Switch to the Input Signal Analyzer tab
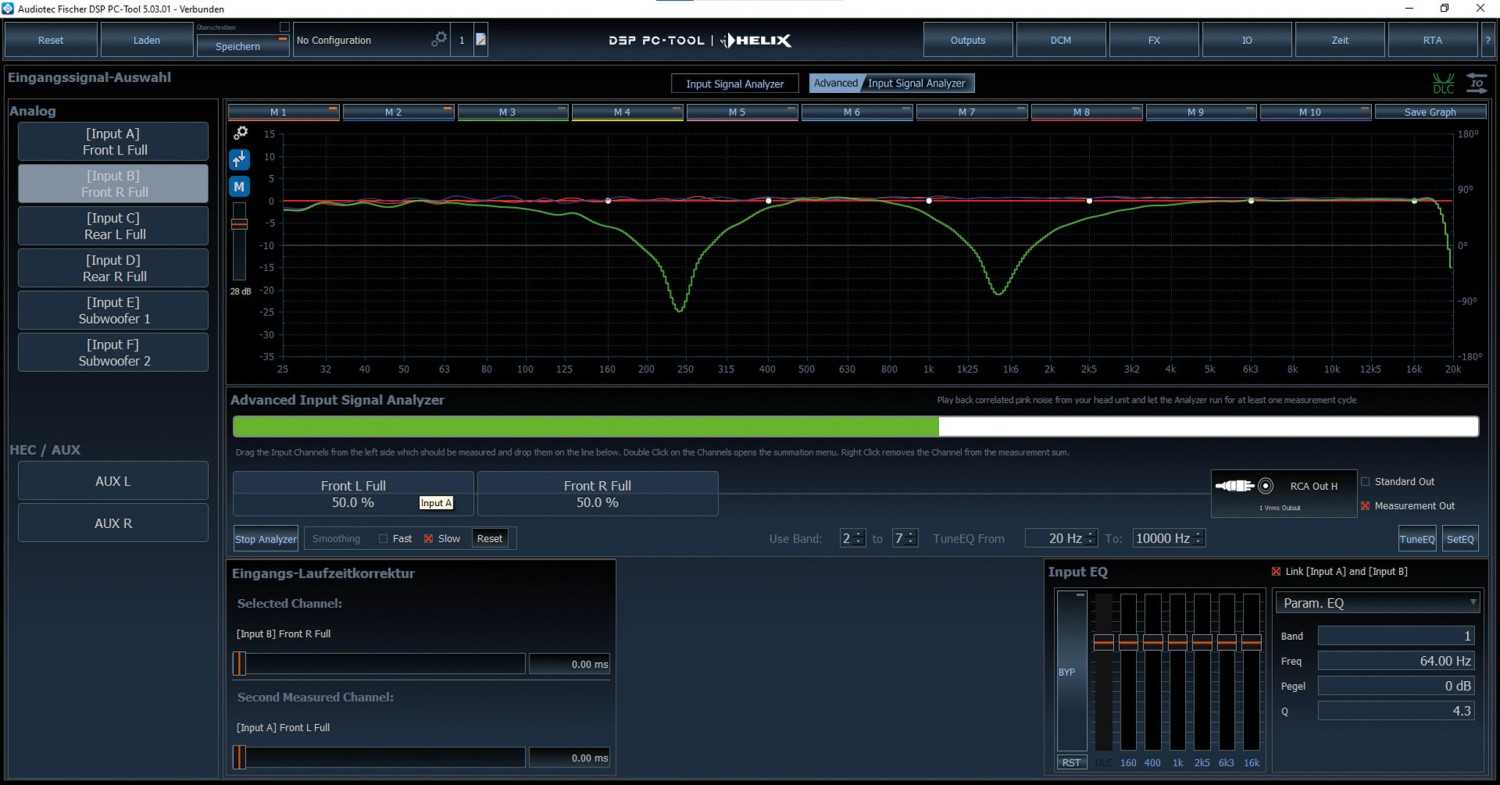Screen dimensions: 1500x785 pyautogui.click(x=735, y=84)
